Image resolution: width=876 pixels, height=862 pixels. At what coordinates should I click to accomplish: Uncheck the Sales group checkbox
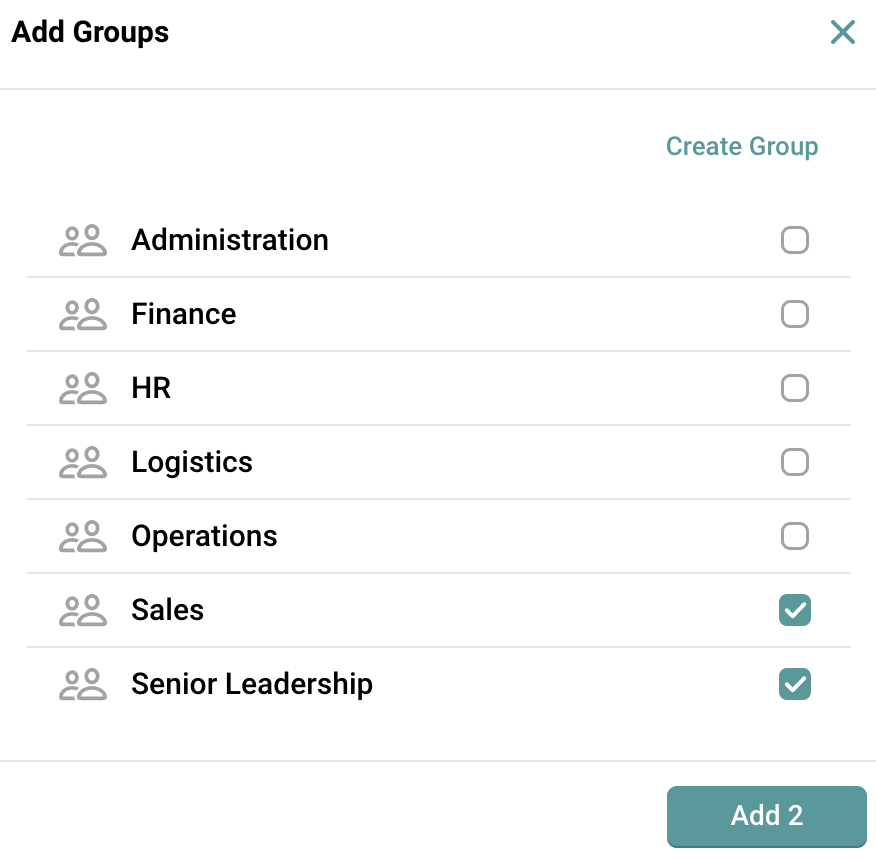(x=795, y=611)
